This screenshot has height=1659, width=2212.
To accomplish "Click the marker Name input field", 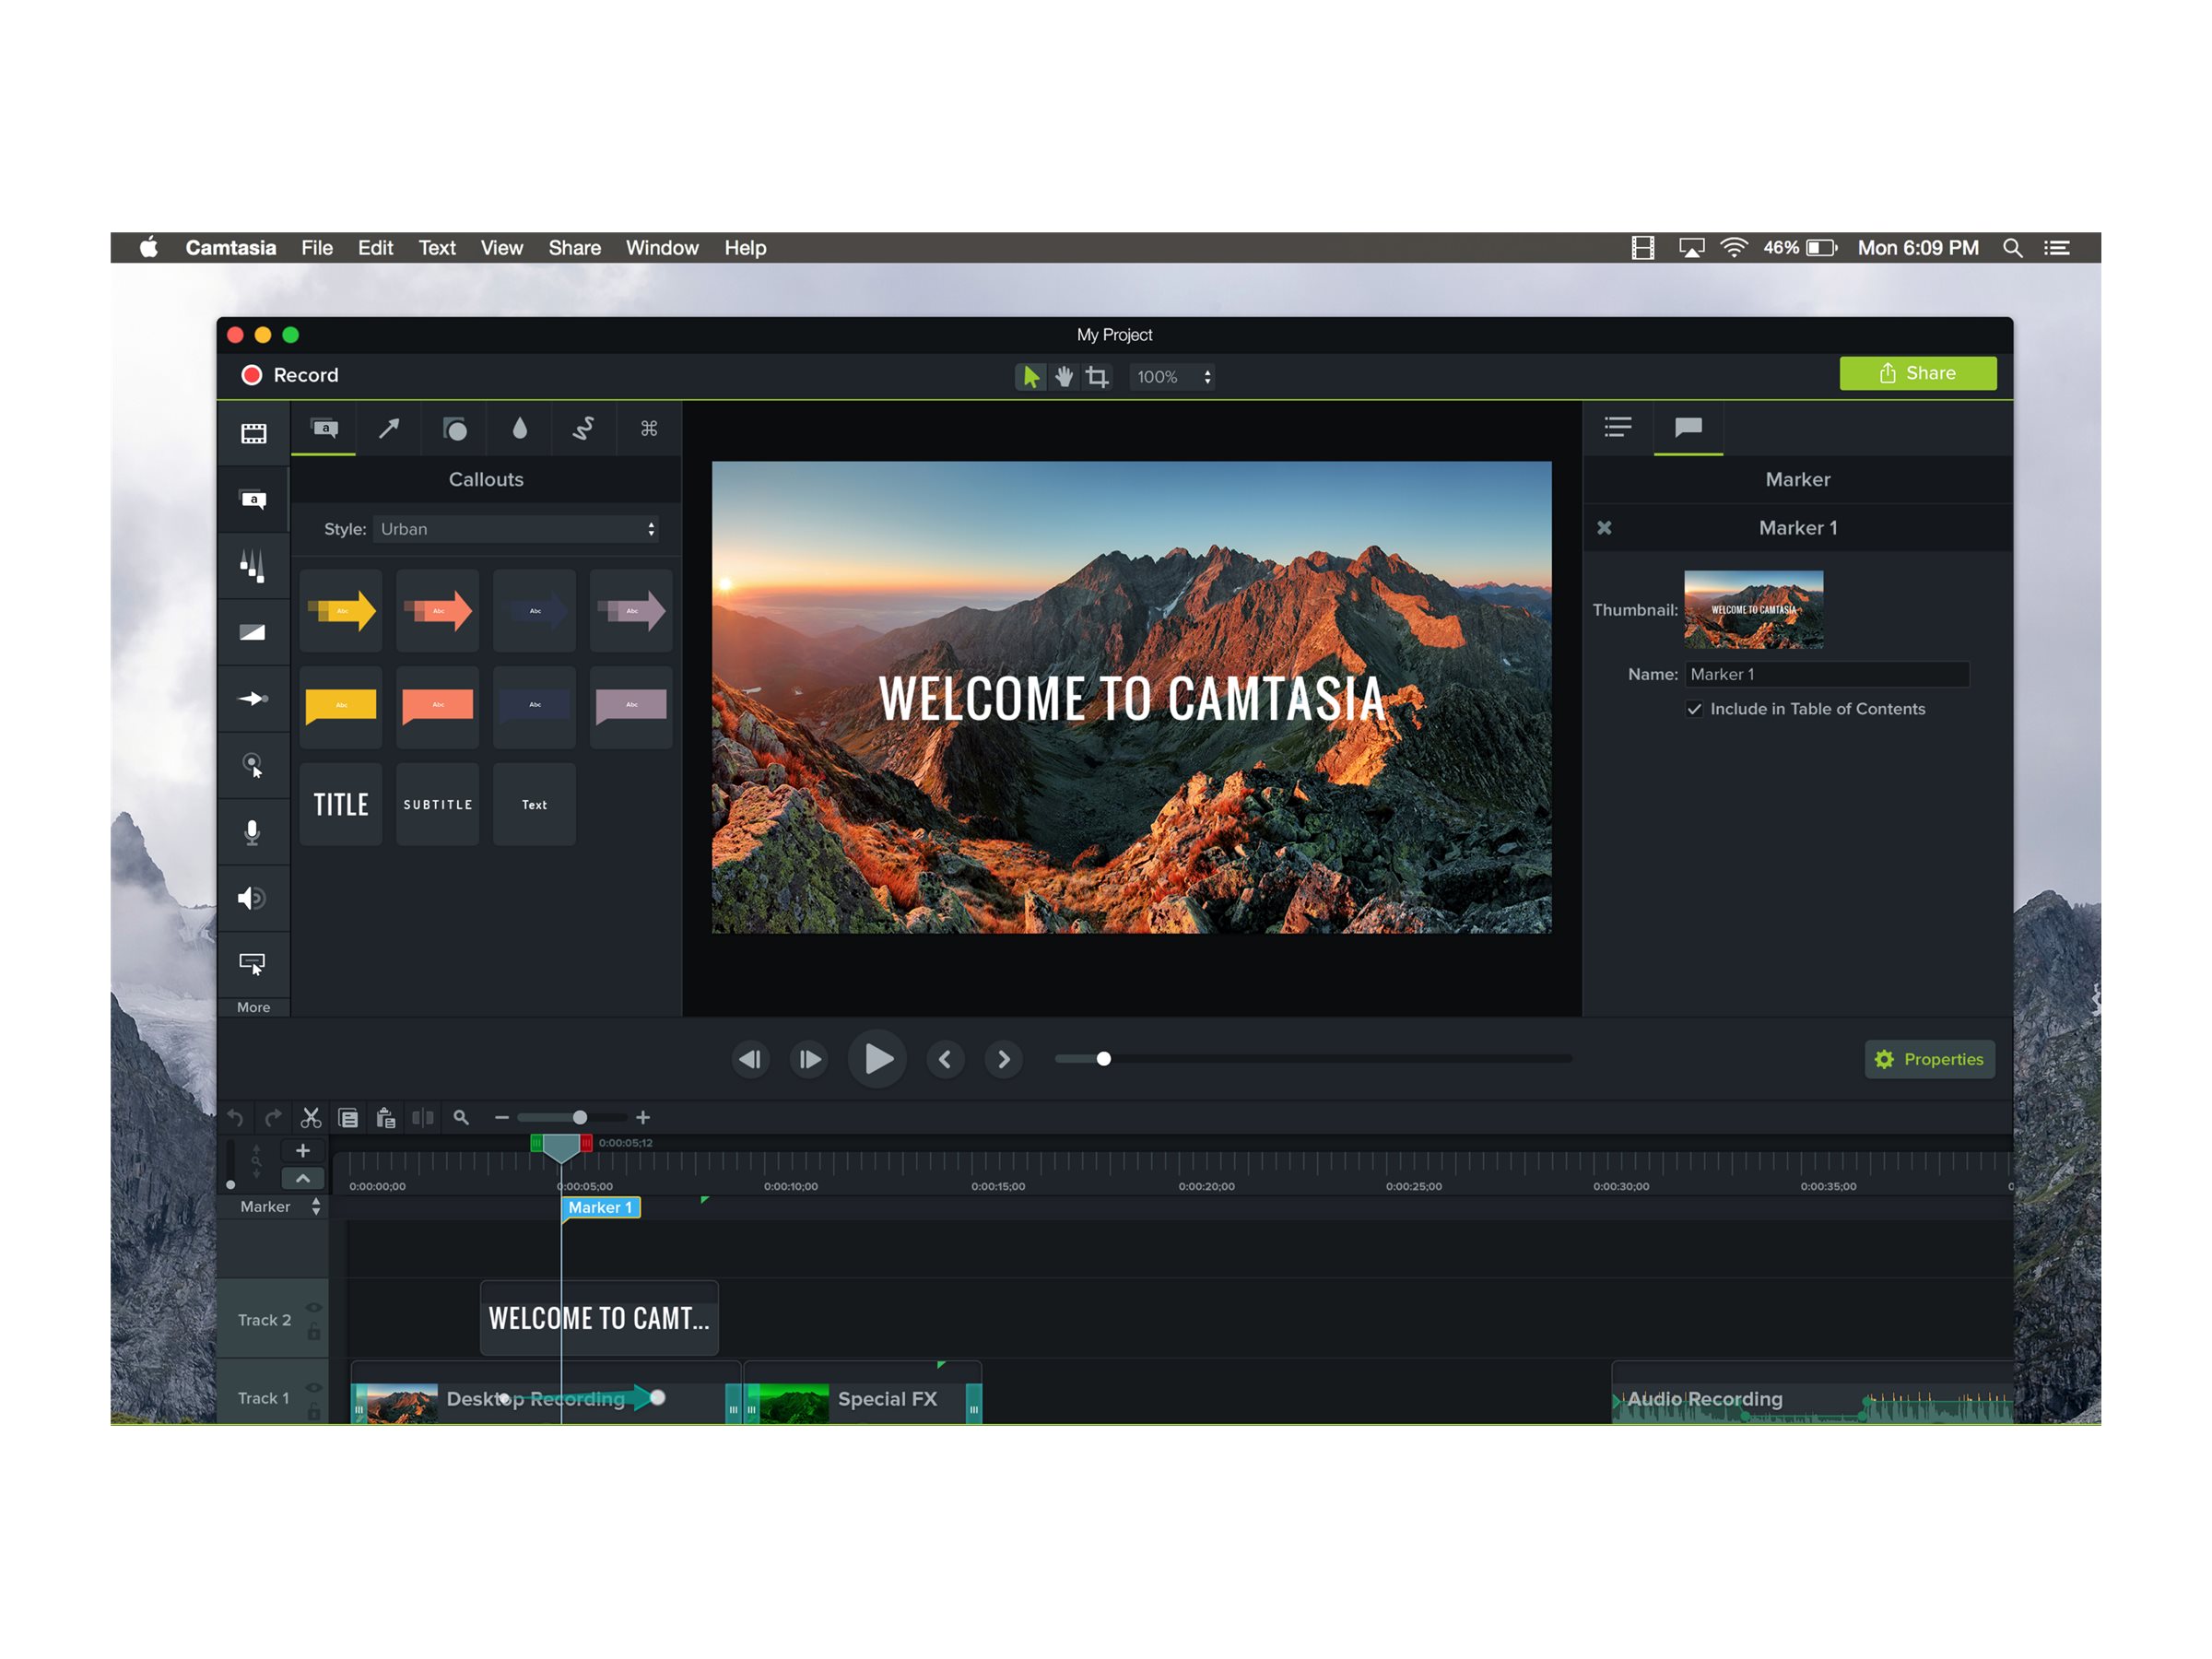I will pos(1827,675).
